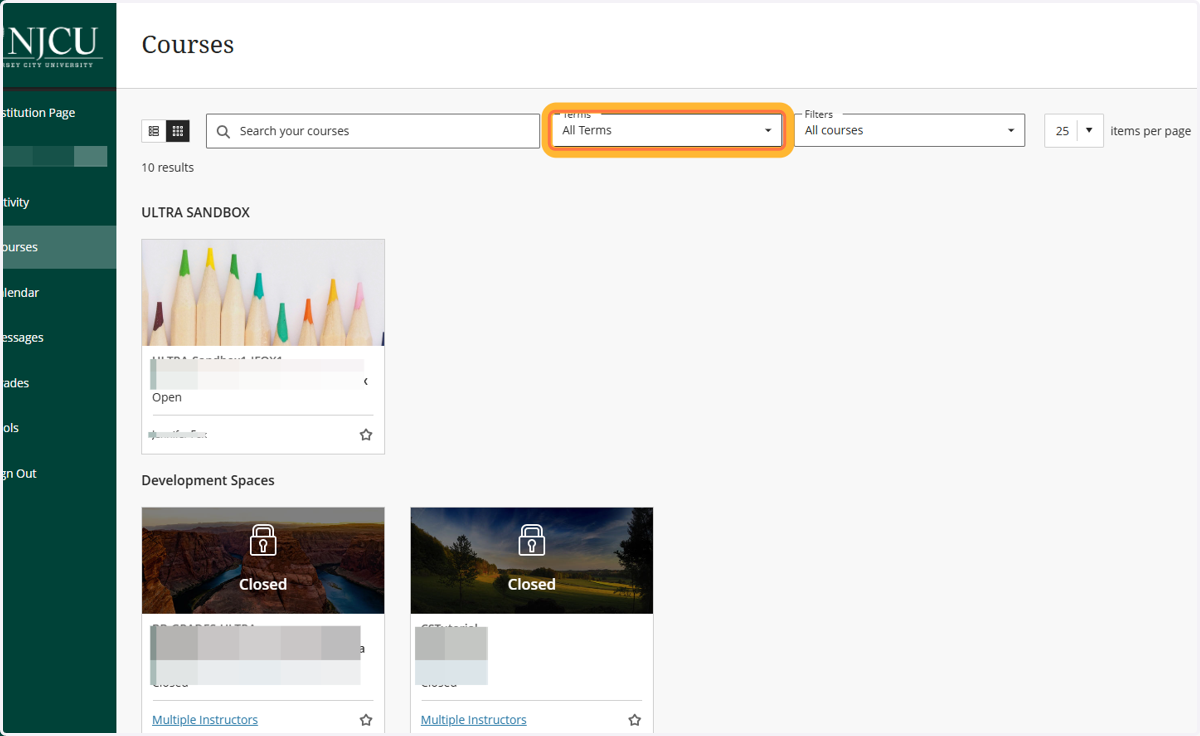Viewport: 1200px width, 736px height.
Task: Open Institution Page in sidebar
Action: [40, 113]
